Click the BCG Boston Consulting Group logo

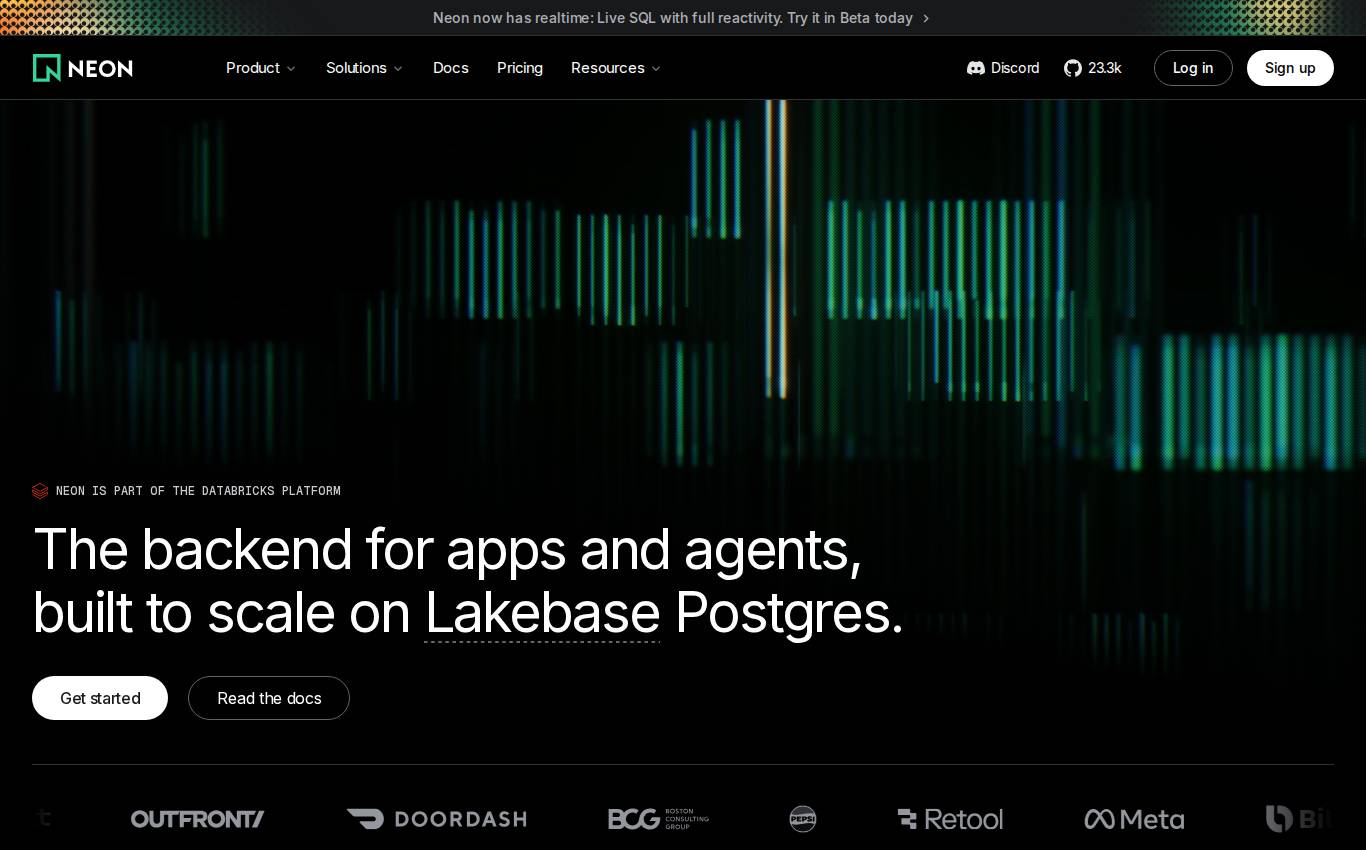(x=658, y=819)
